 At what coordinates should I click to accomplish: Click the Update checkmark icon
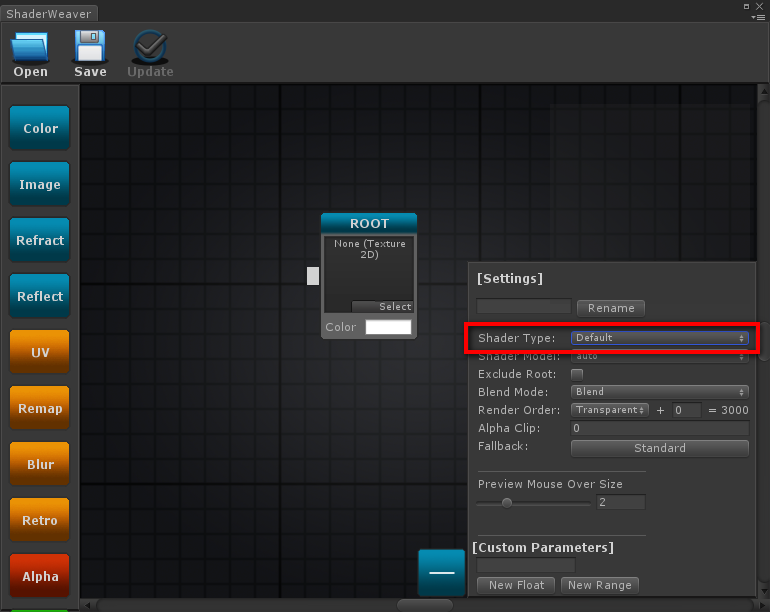pyautogui.click(x=150, y=47)
